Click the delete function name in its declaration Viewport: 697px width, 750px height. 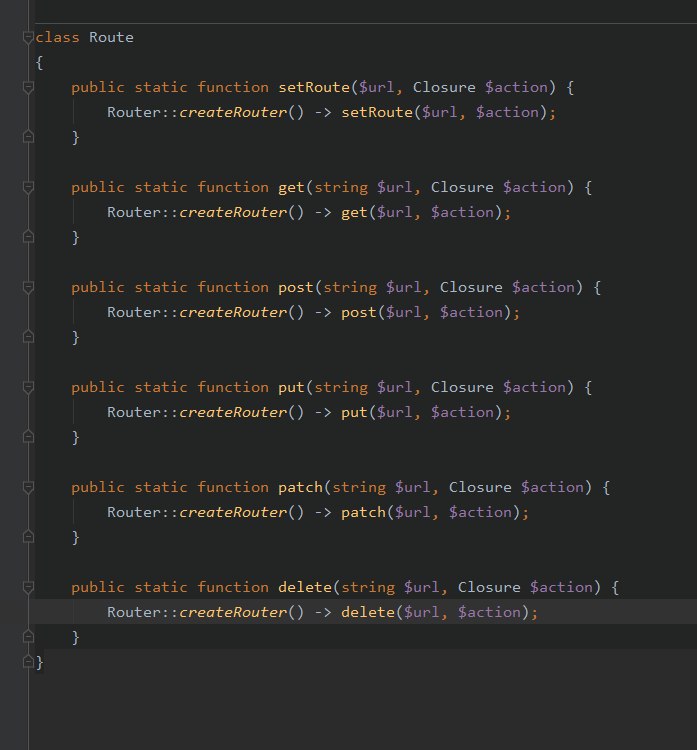click(305, 587)
